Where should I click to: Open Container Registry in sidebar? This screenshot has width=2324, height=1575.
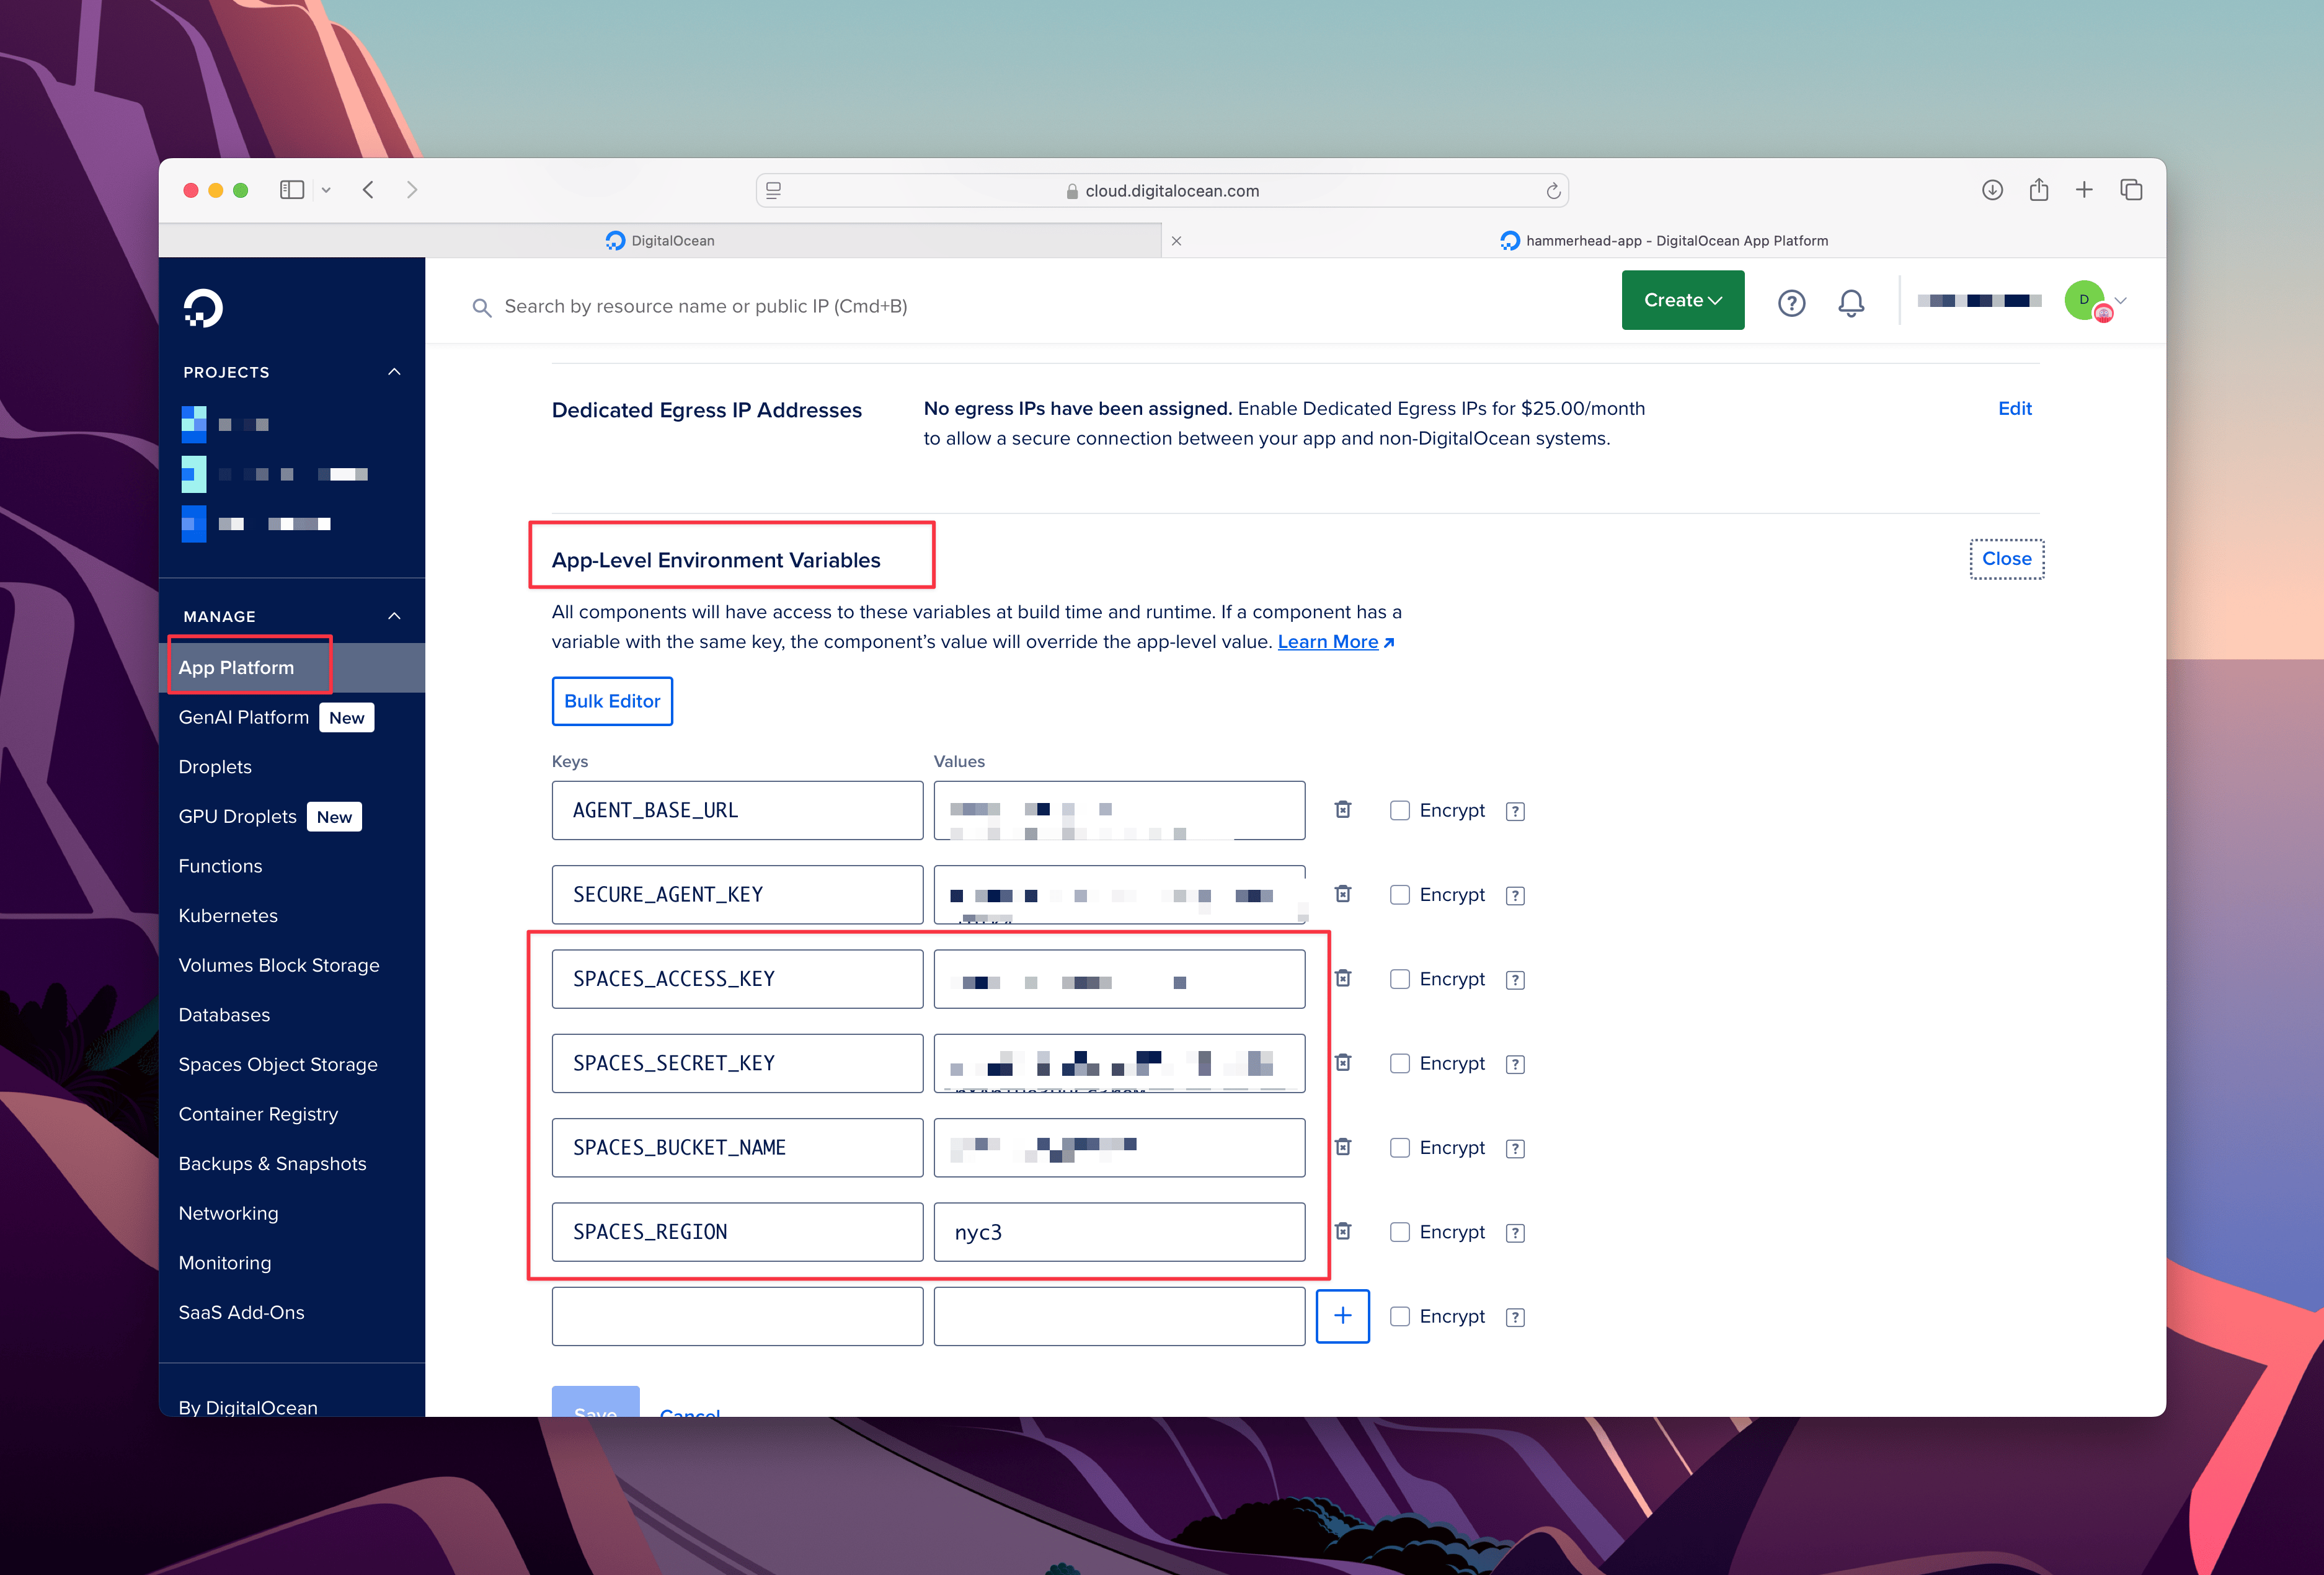[x=258, y=1114]
